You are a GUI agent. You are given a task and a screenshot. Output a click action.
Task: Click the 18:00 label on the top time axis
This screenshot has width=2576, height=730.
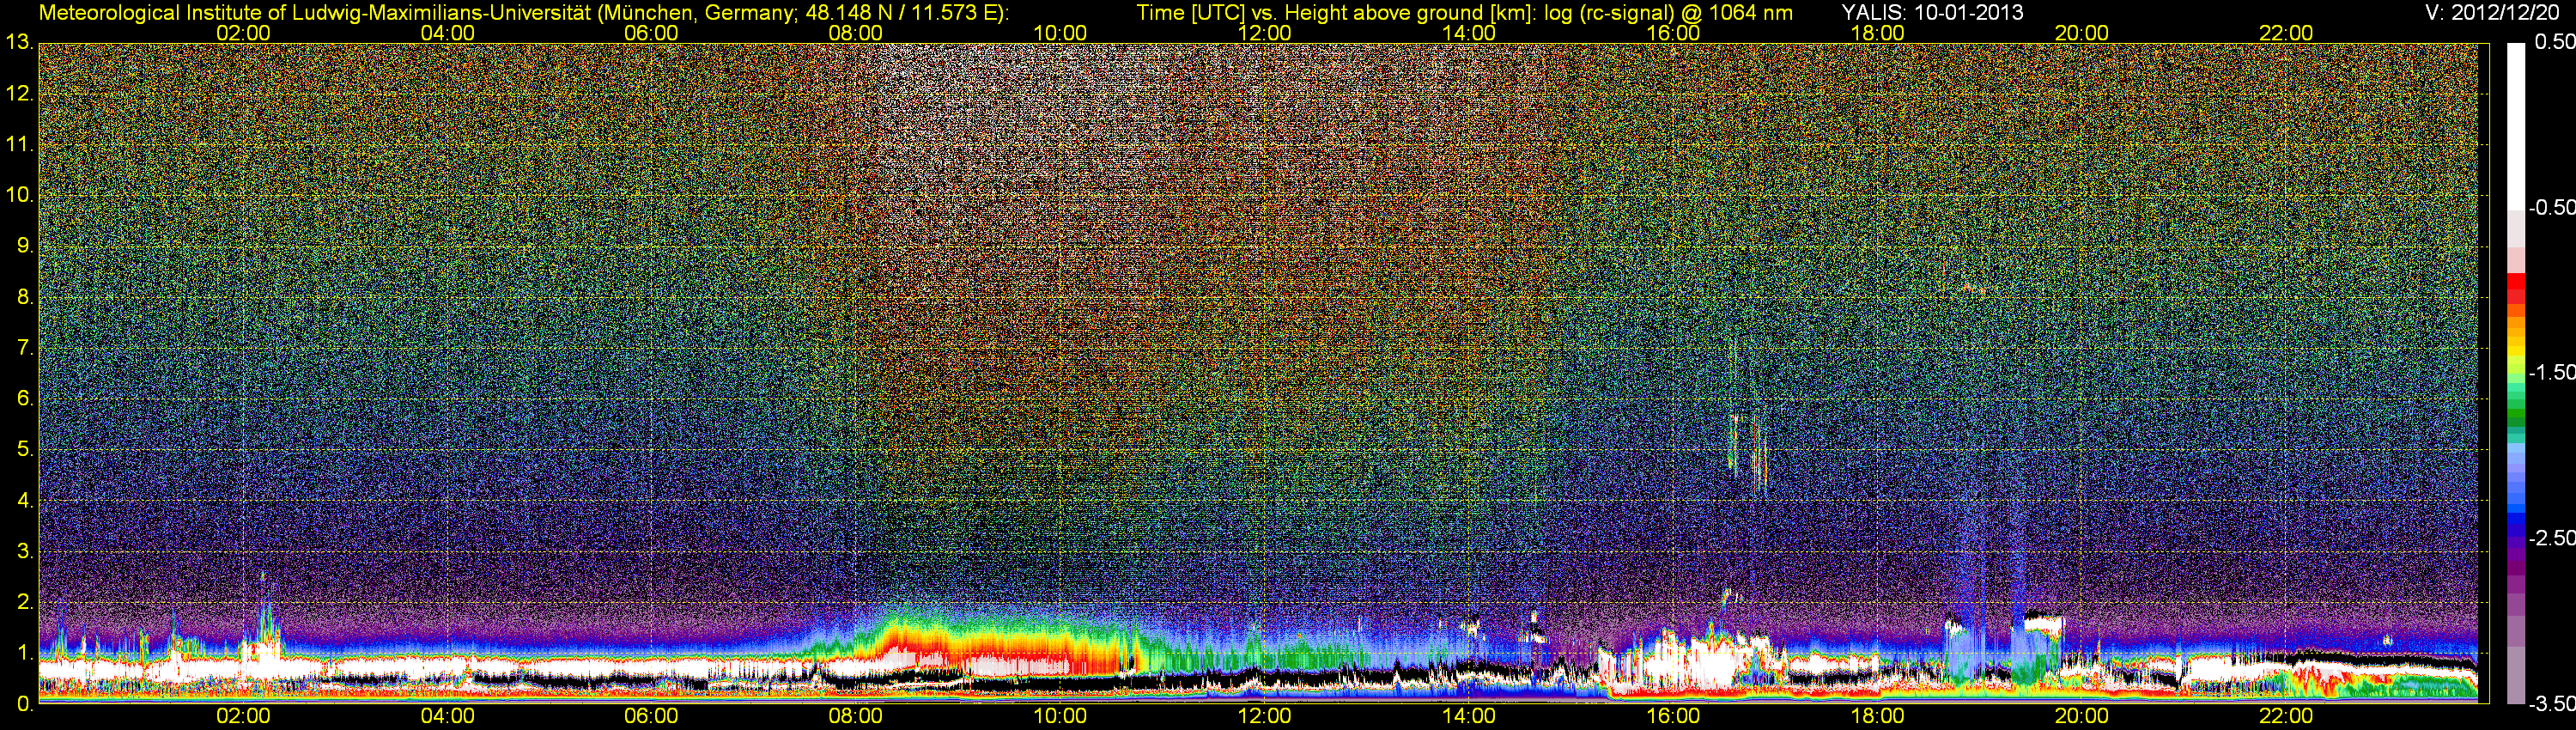click(x=1877, y=33)
